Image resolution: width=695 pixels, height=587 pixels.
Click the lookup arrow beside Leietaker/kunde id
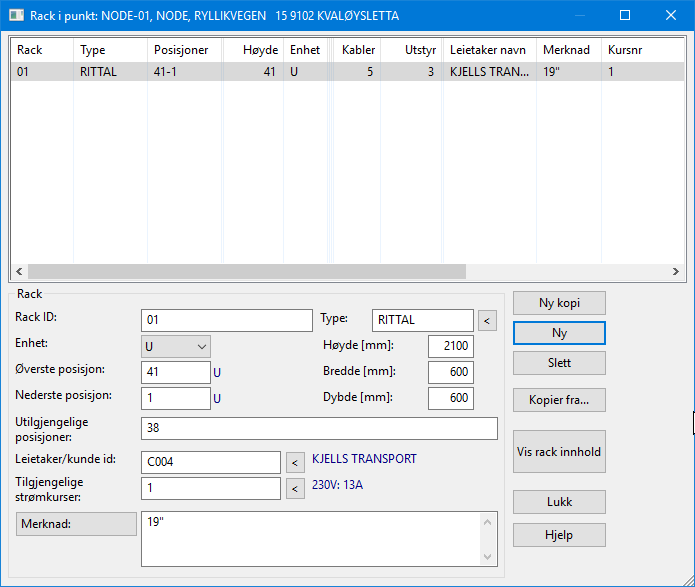click(295, 463)
